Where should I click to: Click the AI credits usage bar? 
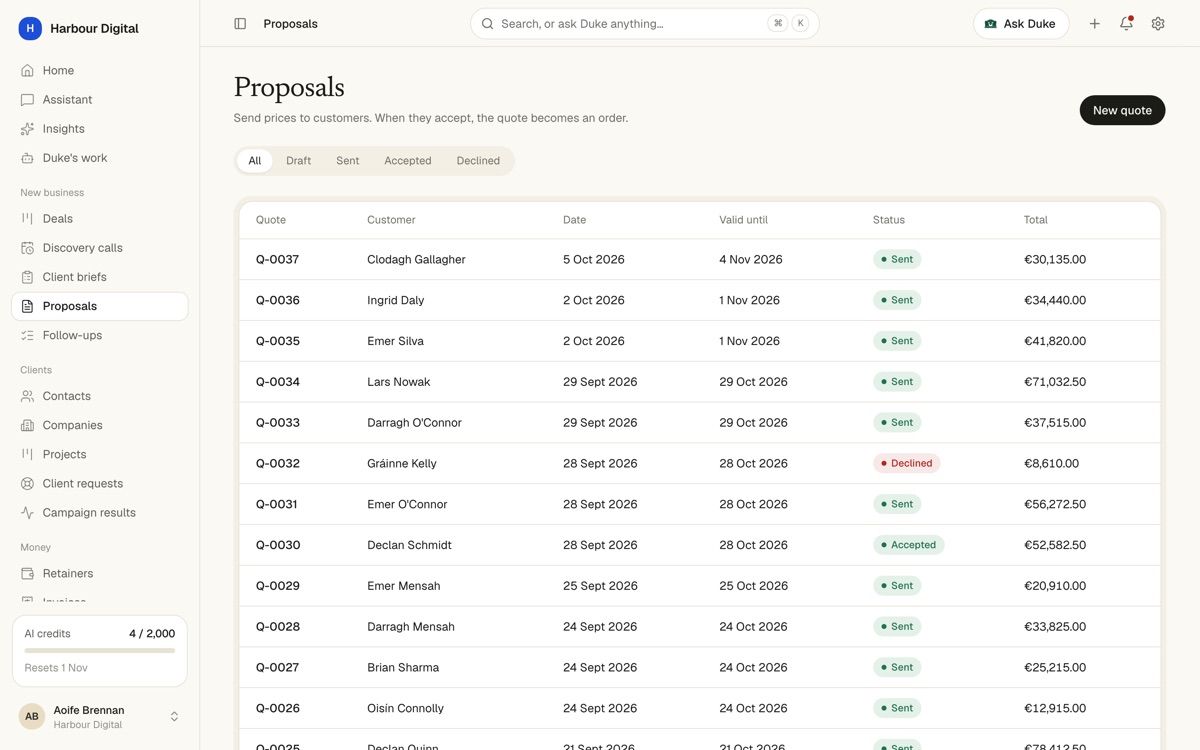pos(100,651)
